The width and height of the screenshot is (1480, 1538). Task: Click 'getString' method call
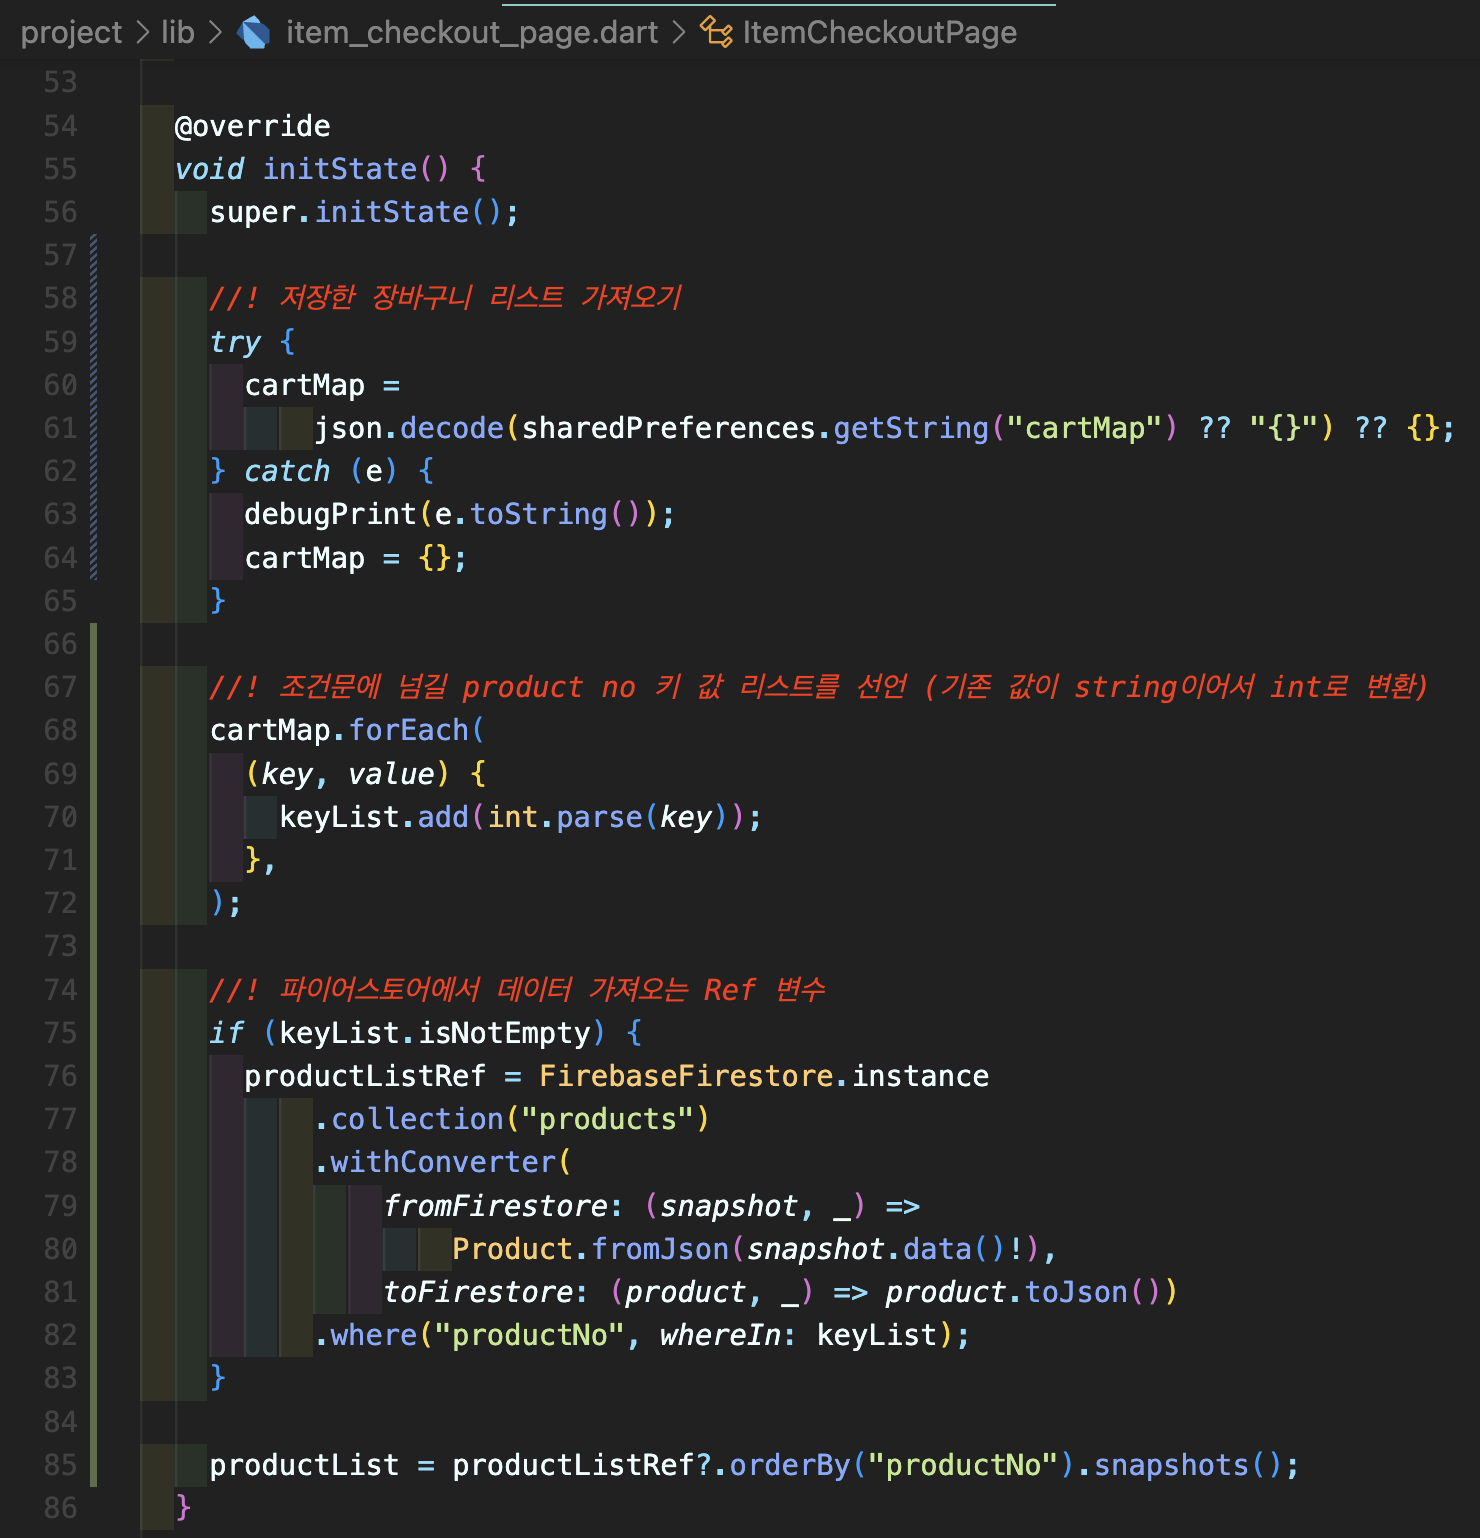911,428
